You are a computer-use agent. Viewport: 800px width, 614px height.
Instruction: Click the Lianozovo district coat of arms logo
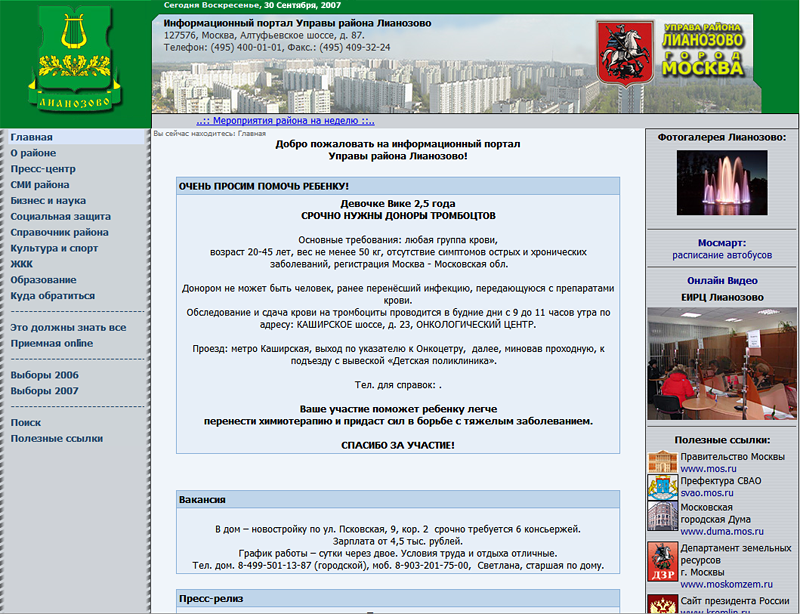tap(75, 59)
